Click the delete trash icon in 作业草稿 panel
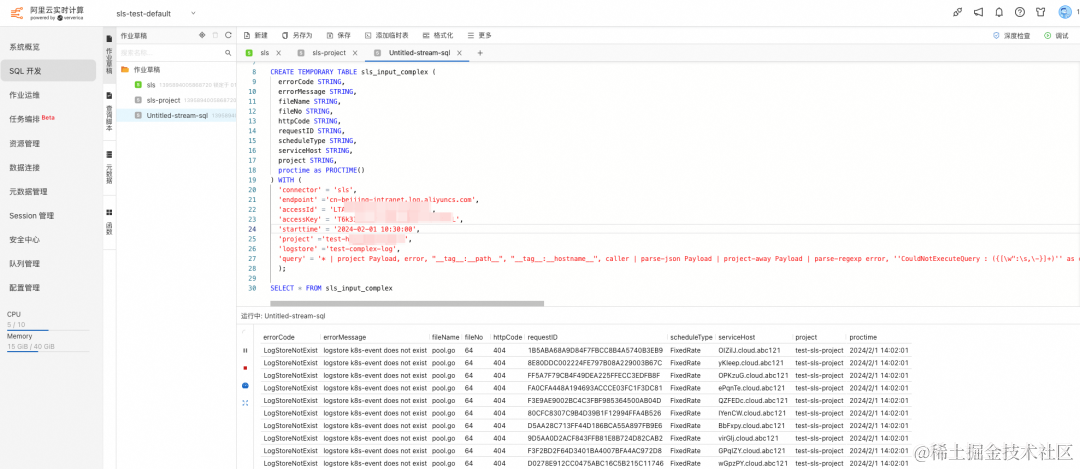Image resolution: width=1080 pixels, height=469 pixels. [215, 35]
